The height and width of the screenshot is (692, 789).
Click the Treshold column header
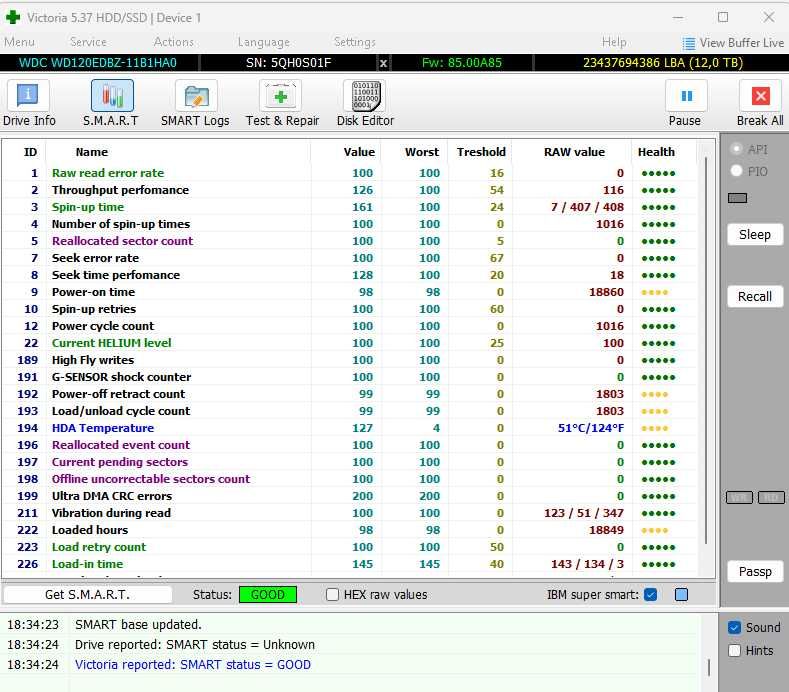481,152
